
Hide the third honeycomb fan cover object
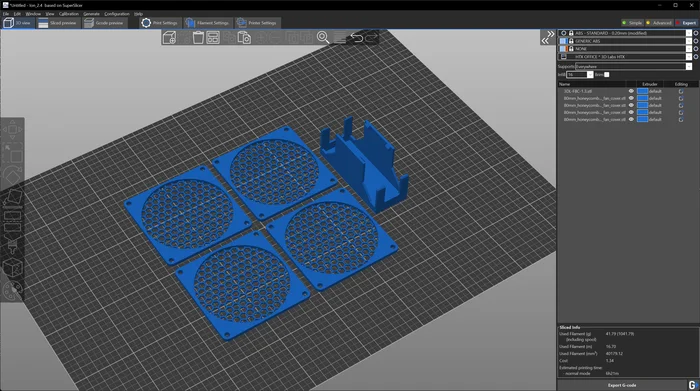(x=631, y=112)
